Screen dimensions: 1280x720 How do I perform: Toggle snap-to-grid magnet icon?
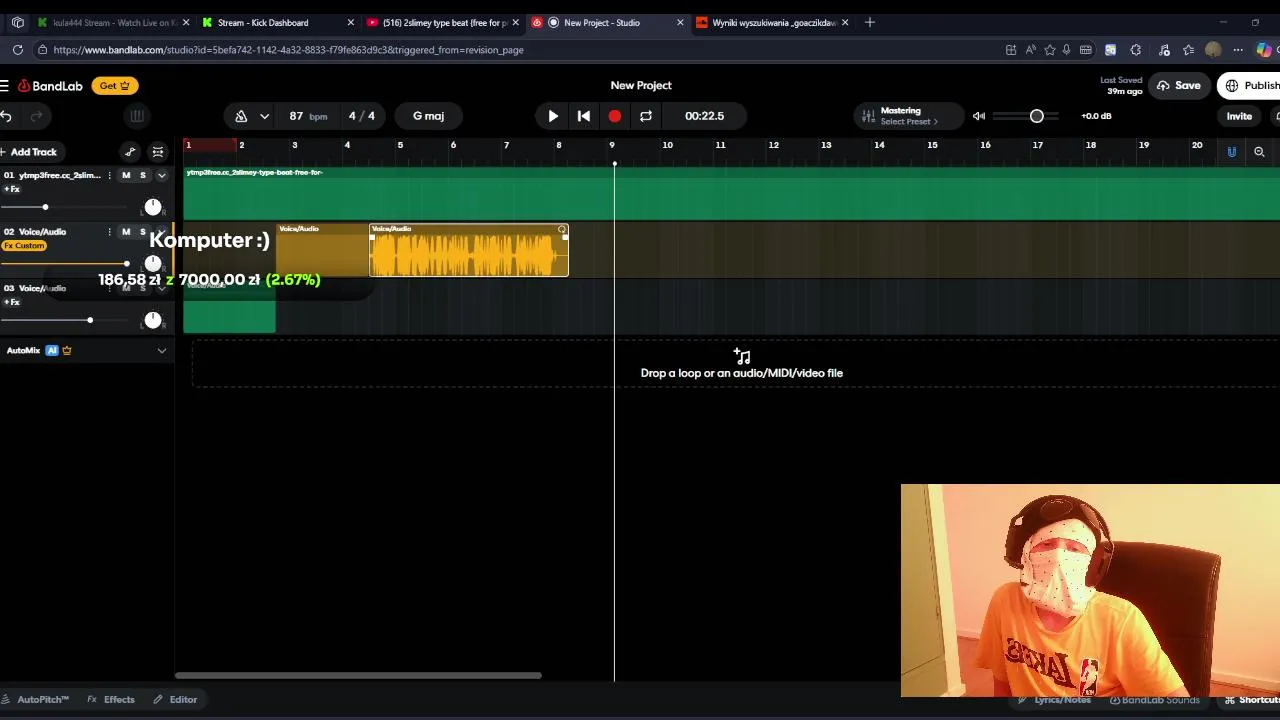point(1232,152)
